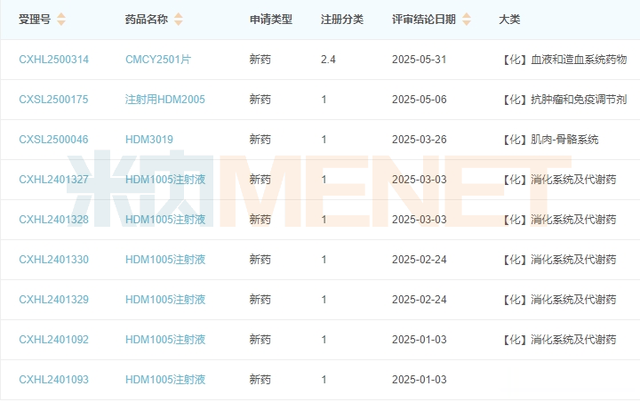The image size is (640, 402).
Task: Open acceptance number CXHL2401329
Action: tap(53, 300)
